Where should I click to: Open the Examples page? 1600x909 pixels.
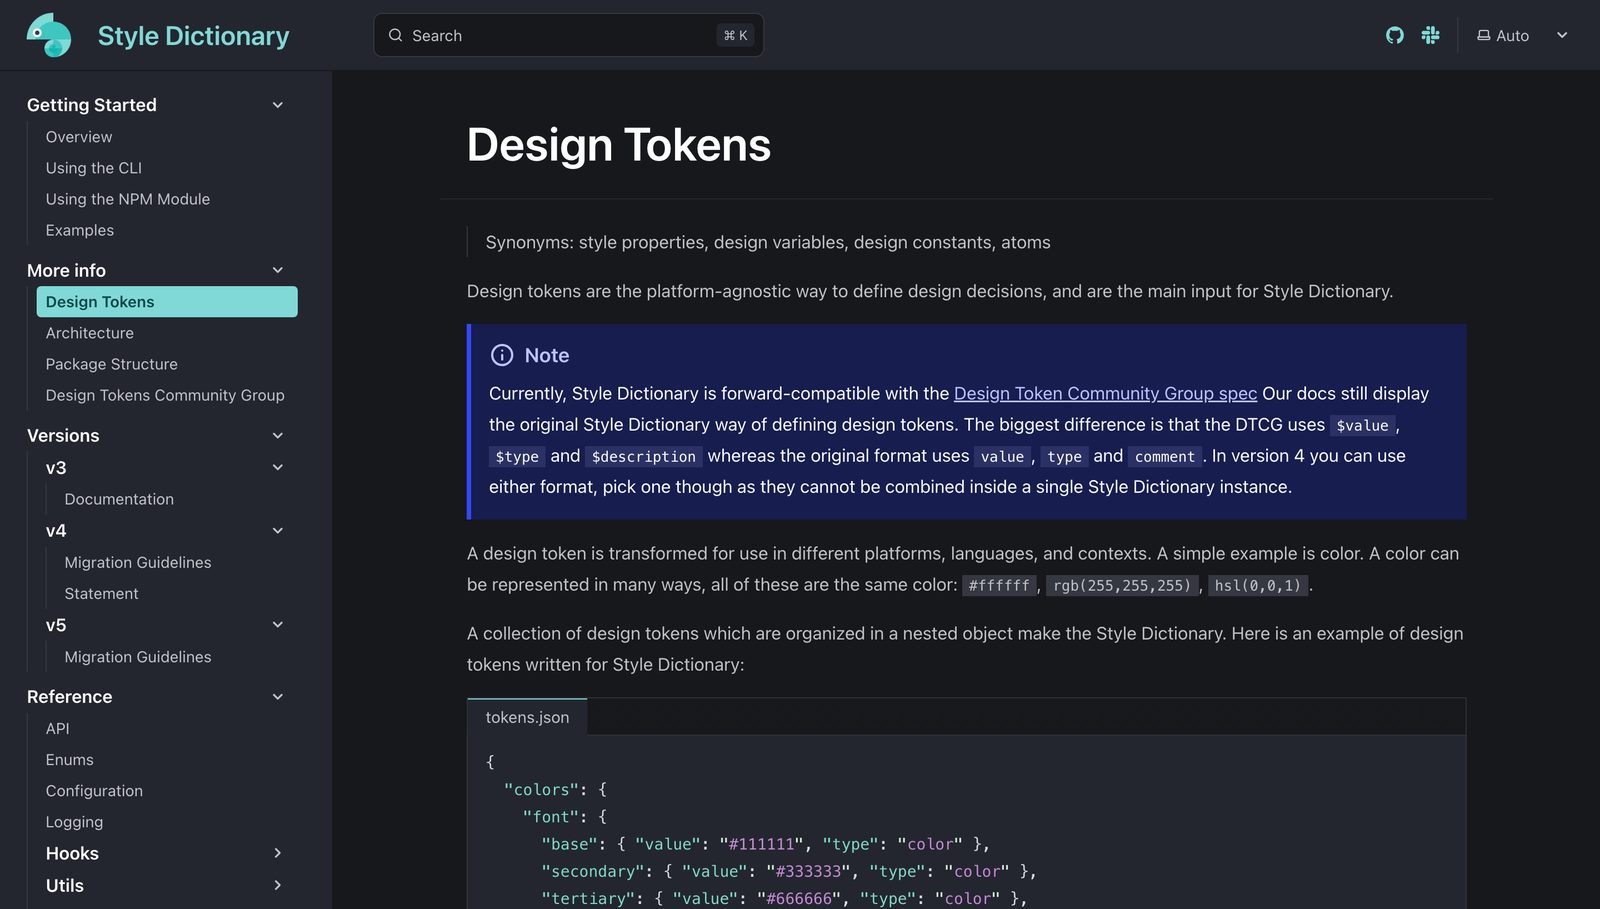click(x=80, y=230)
